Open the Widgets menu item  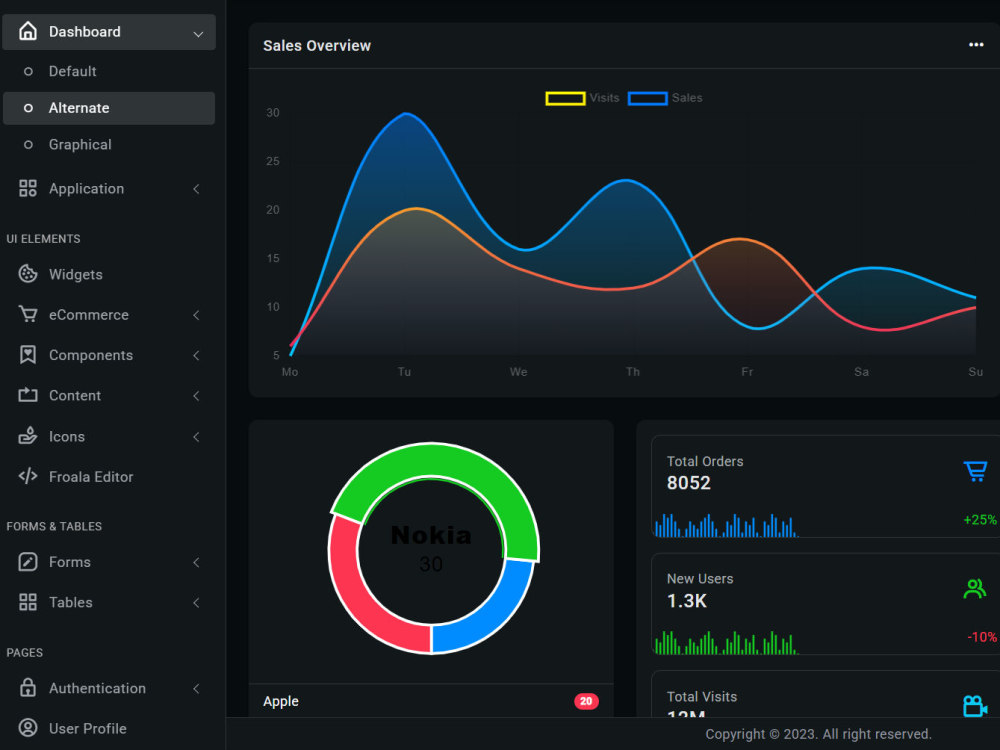pyautogui.click(x=109, y=274)
